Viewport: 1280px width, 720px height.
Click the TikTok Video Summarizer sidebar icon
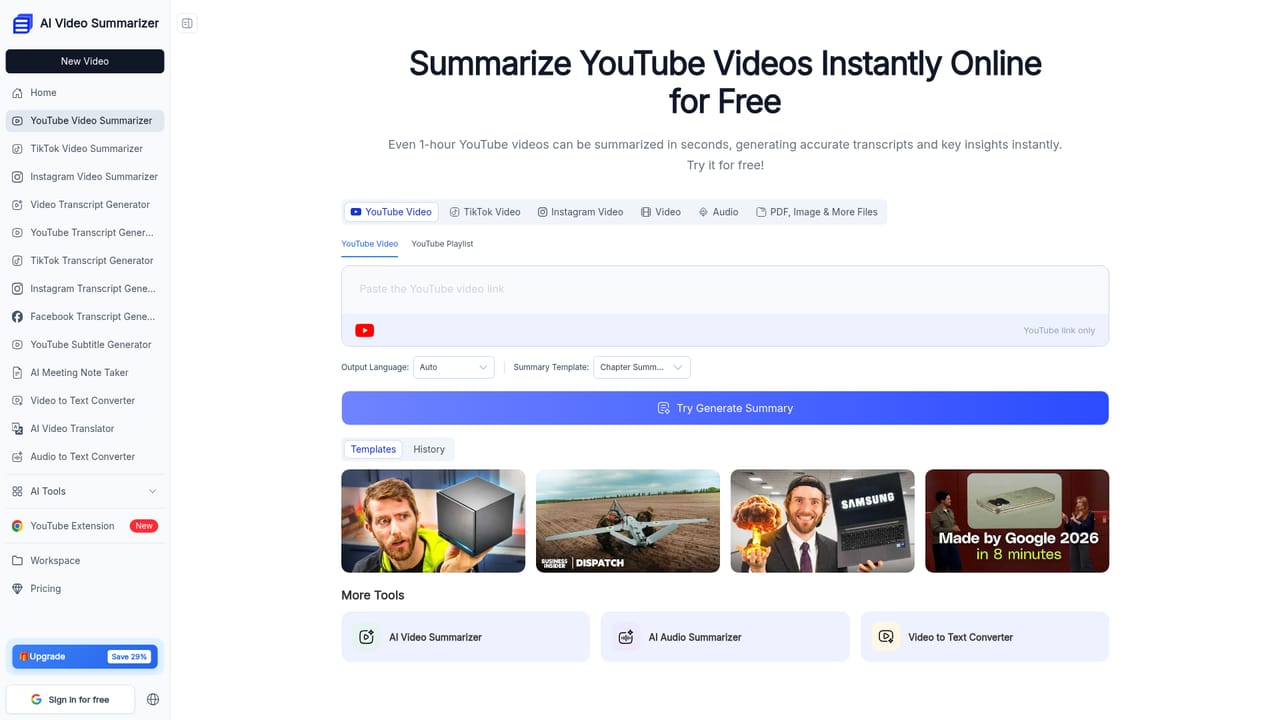[x=17, y=149]
